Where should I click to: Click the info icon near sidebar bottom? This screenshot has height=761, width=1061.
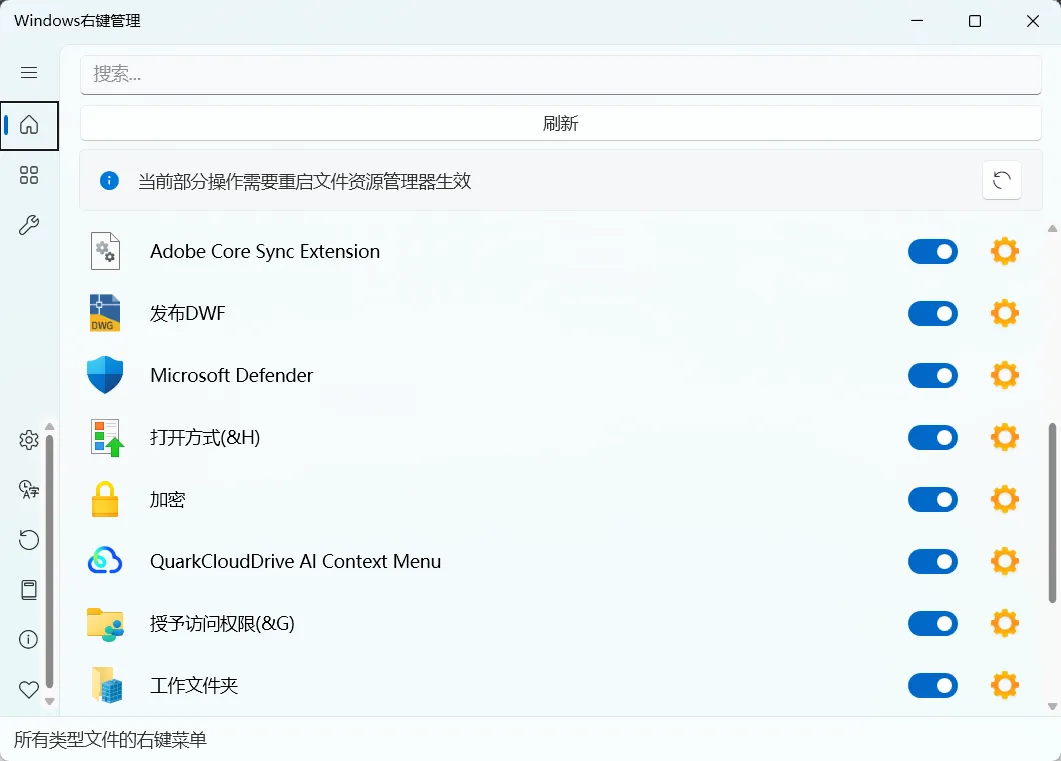click(x=29, y=639)
